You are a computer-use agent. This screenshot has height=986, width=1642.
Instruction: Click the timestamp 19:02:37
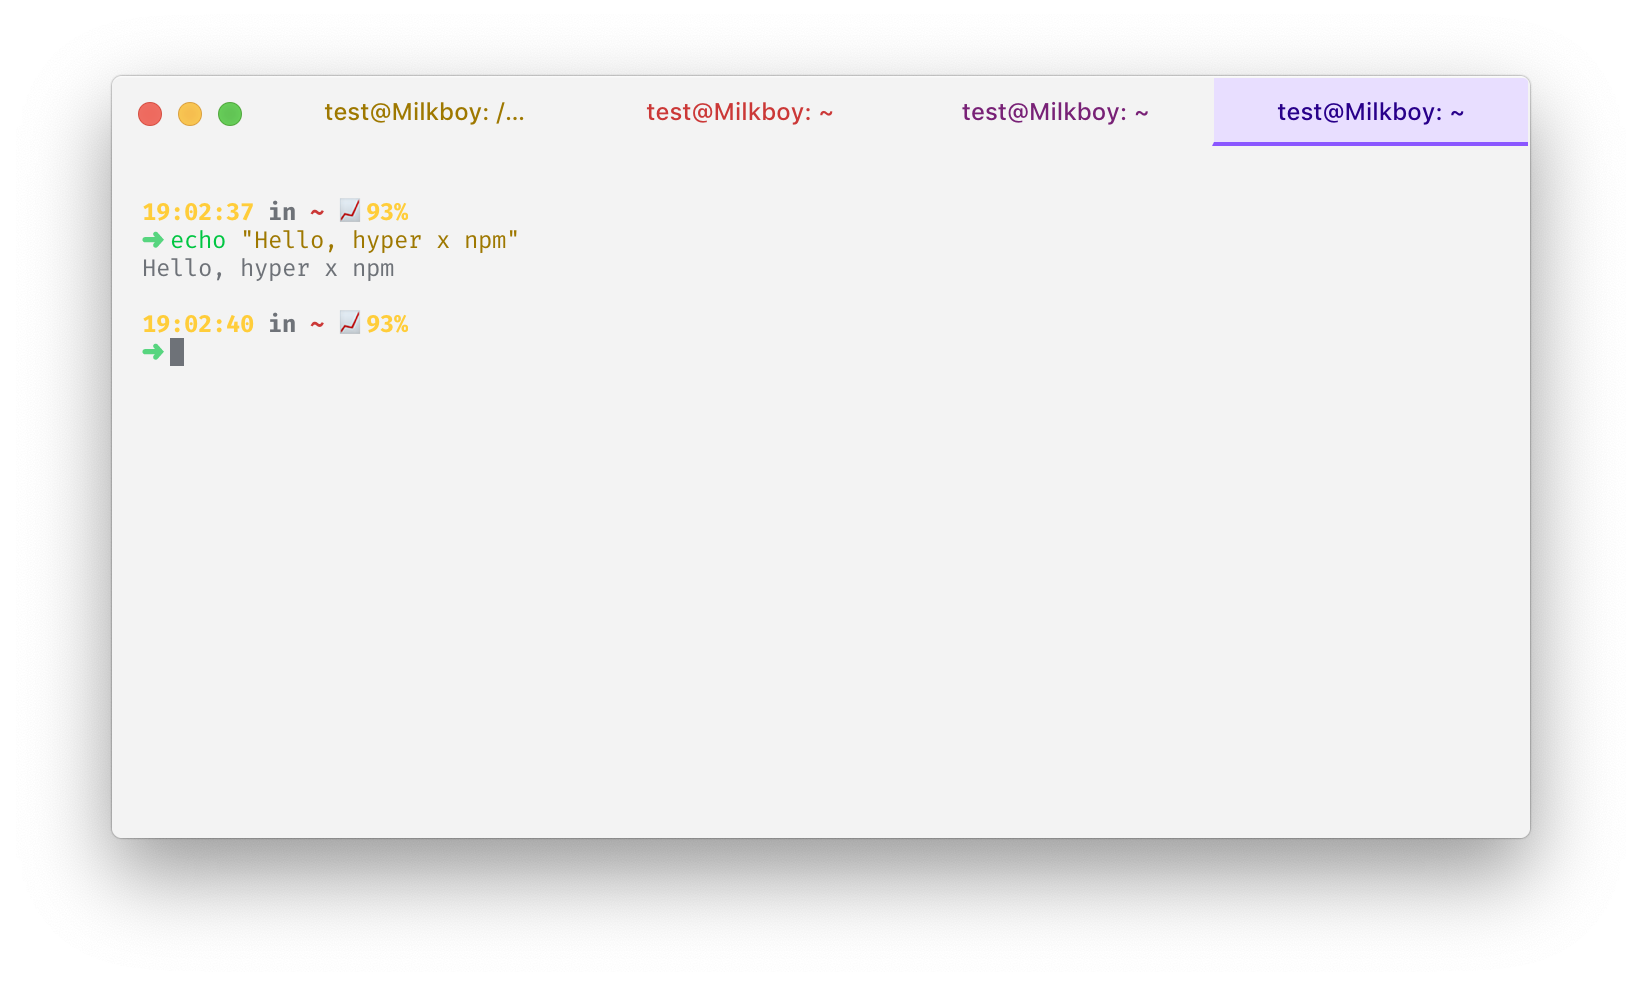point(197,211)
